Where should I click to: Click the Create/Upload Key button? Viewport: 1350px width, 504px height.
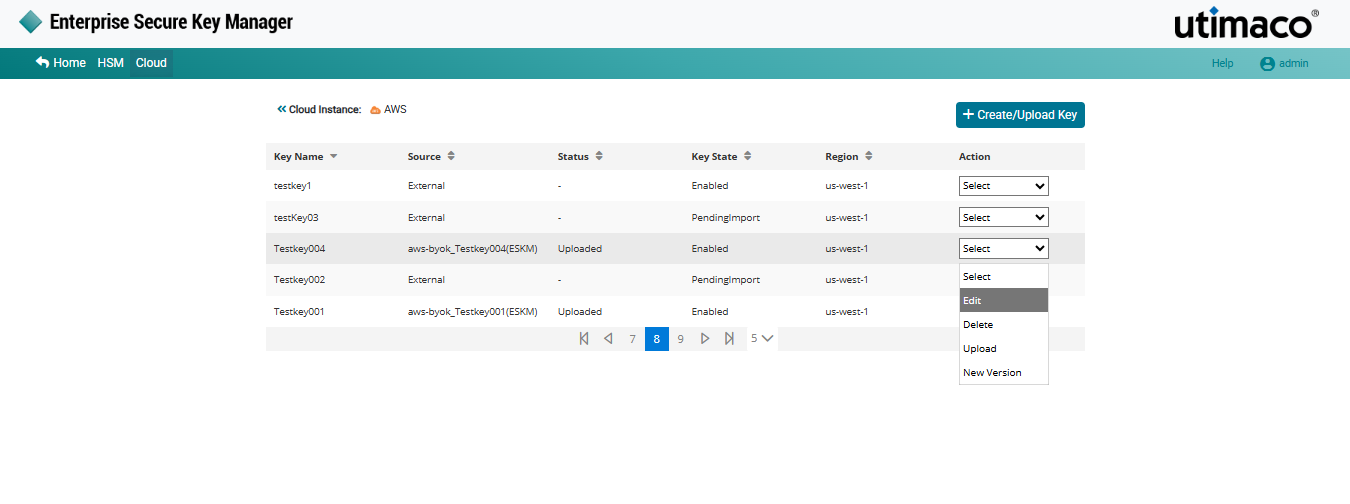1020,115
